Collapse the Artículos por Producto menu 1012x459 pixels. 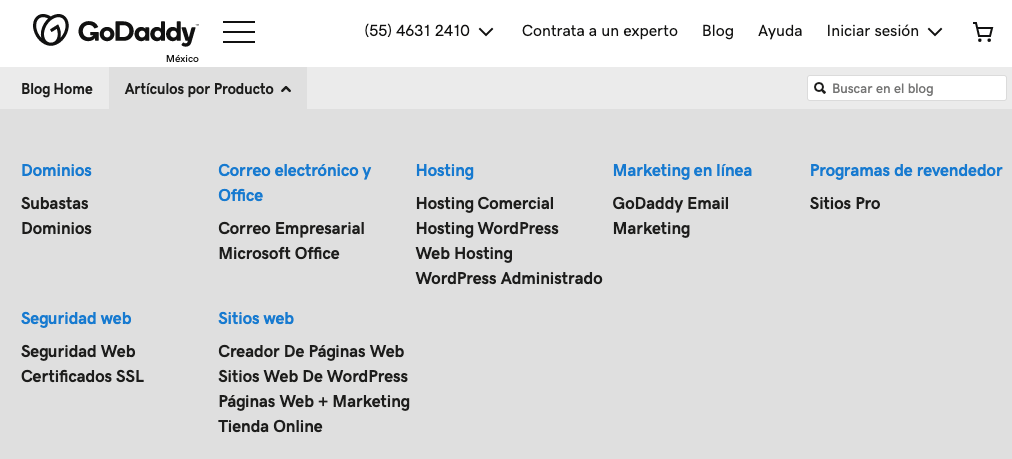click(x=208, y=89)
